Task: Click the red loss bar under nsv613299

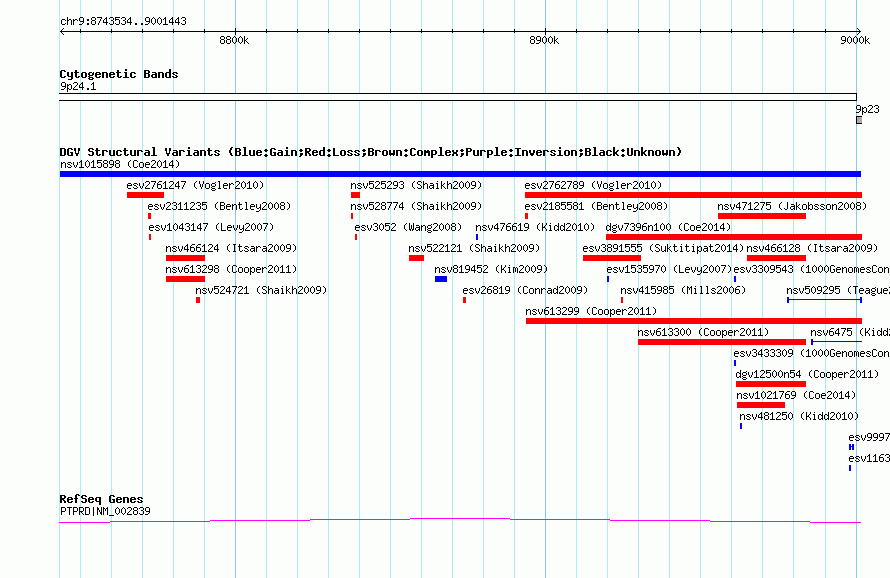Action: click(694, 321)
